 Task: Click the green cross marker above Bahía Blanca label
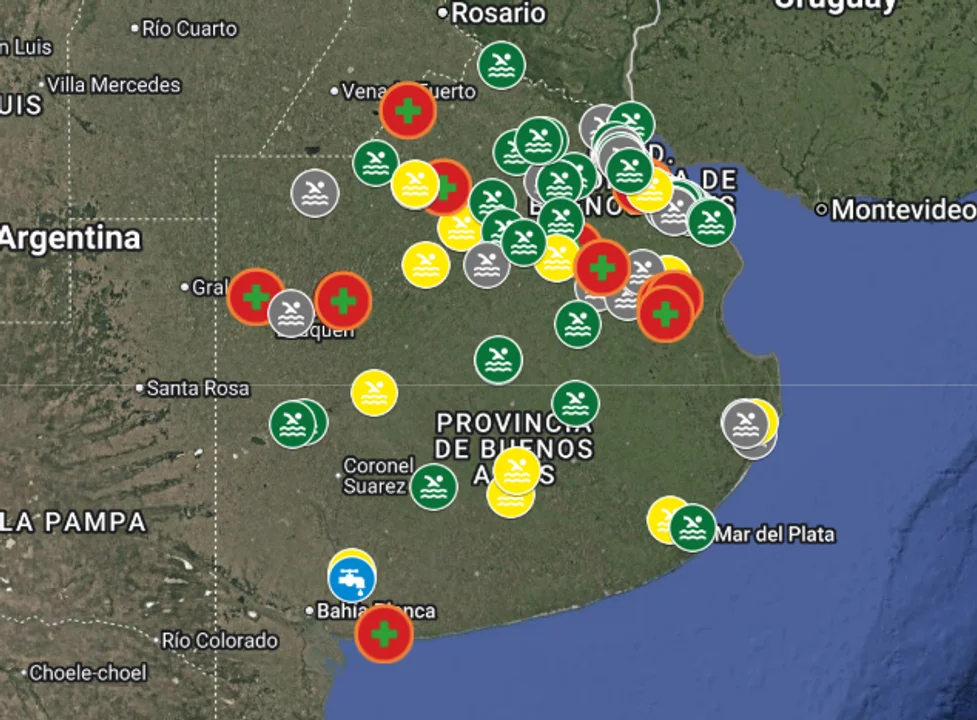click(384, 633)
